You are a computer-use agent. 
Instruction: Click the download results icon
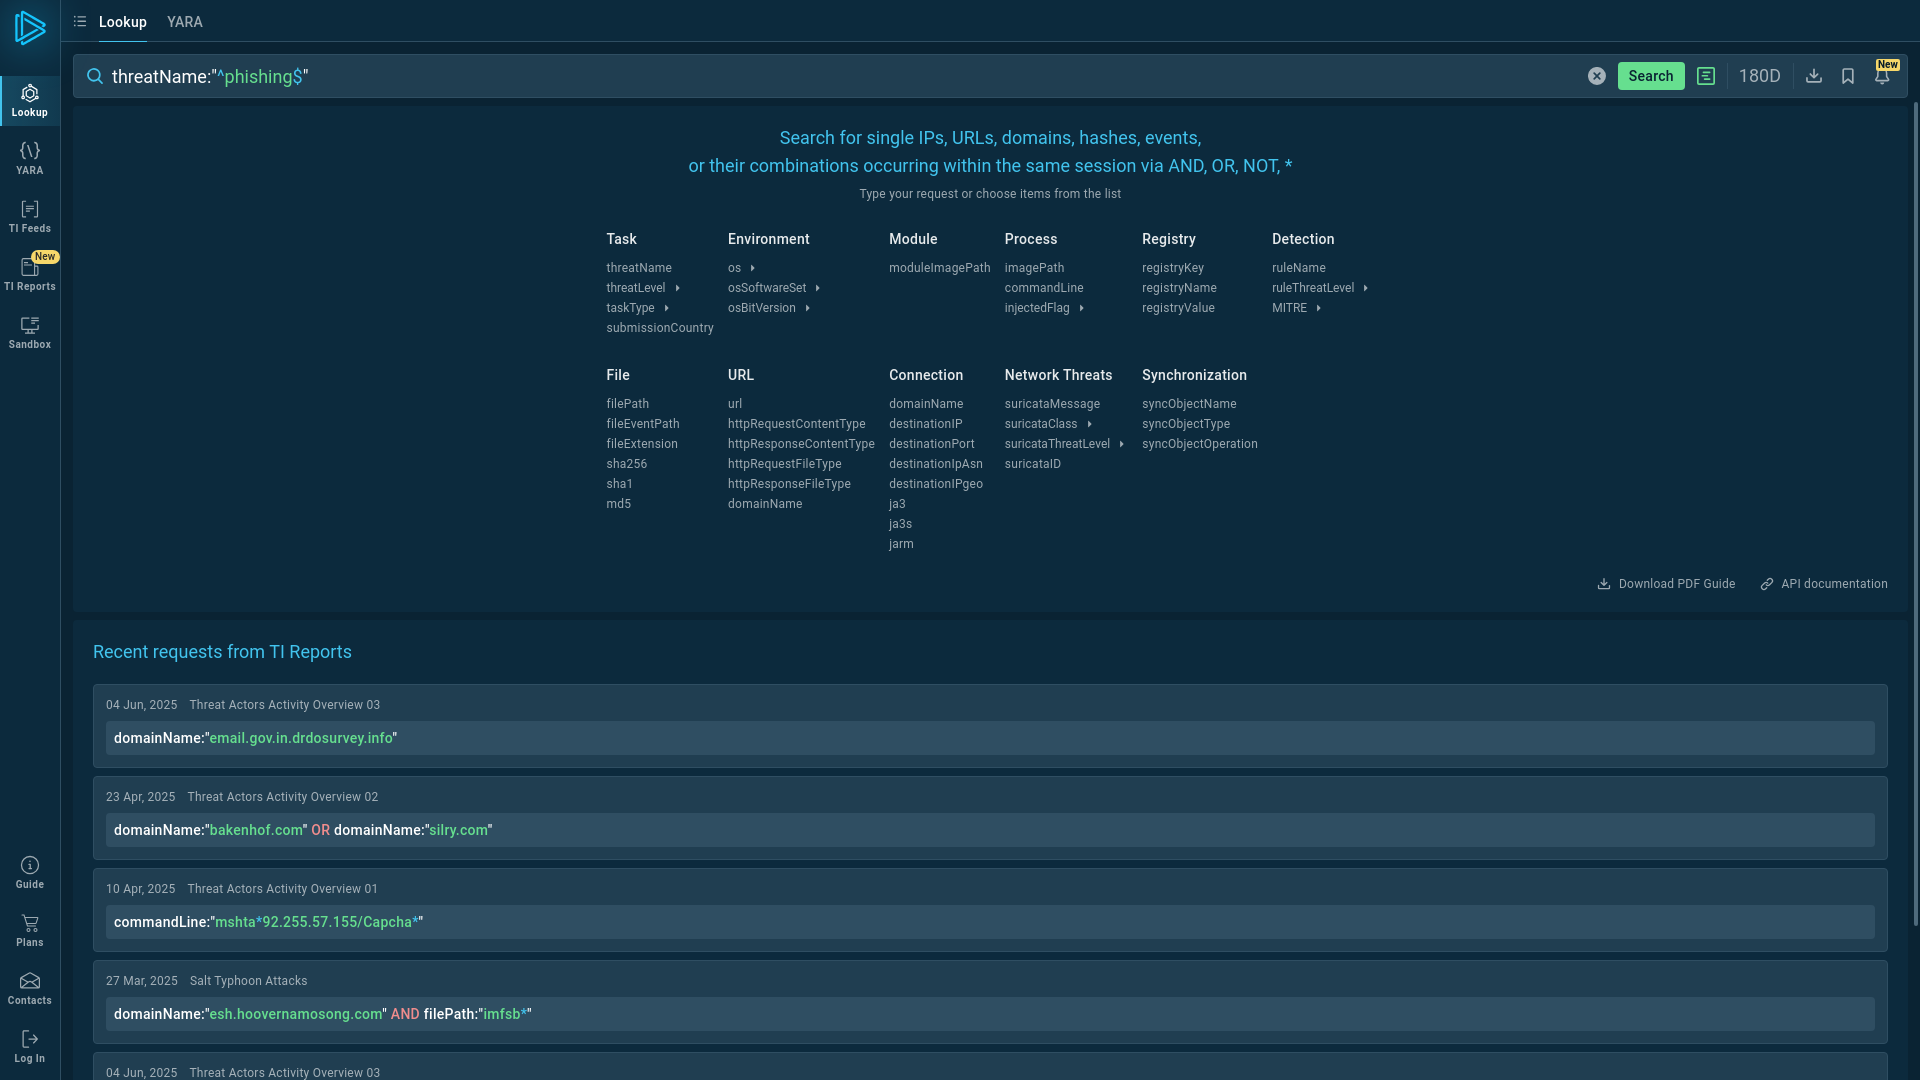1814,76
